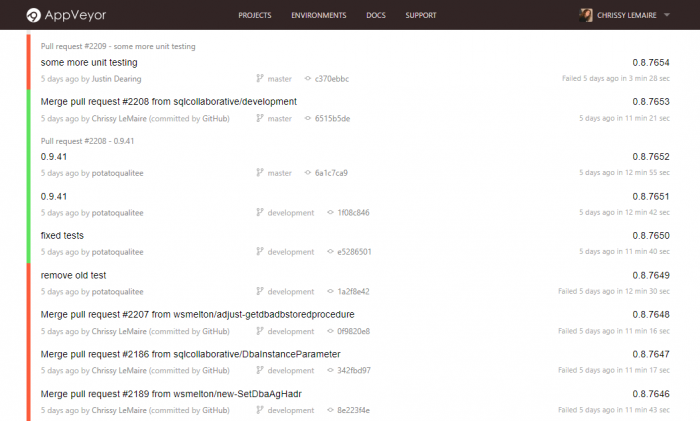
Task: Open commit hash 8e223f4e
Action: [x=353, y=410]
